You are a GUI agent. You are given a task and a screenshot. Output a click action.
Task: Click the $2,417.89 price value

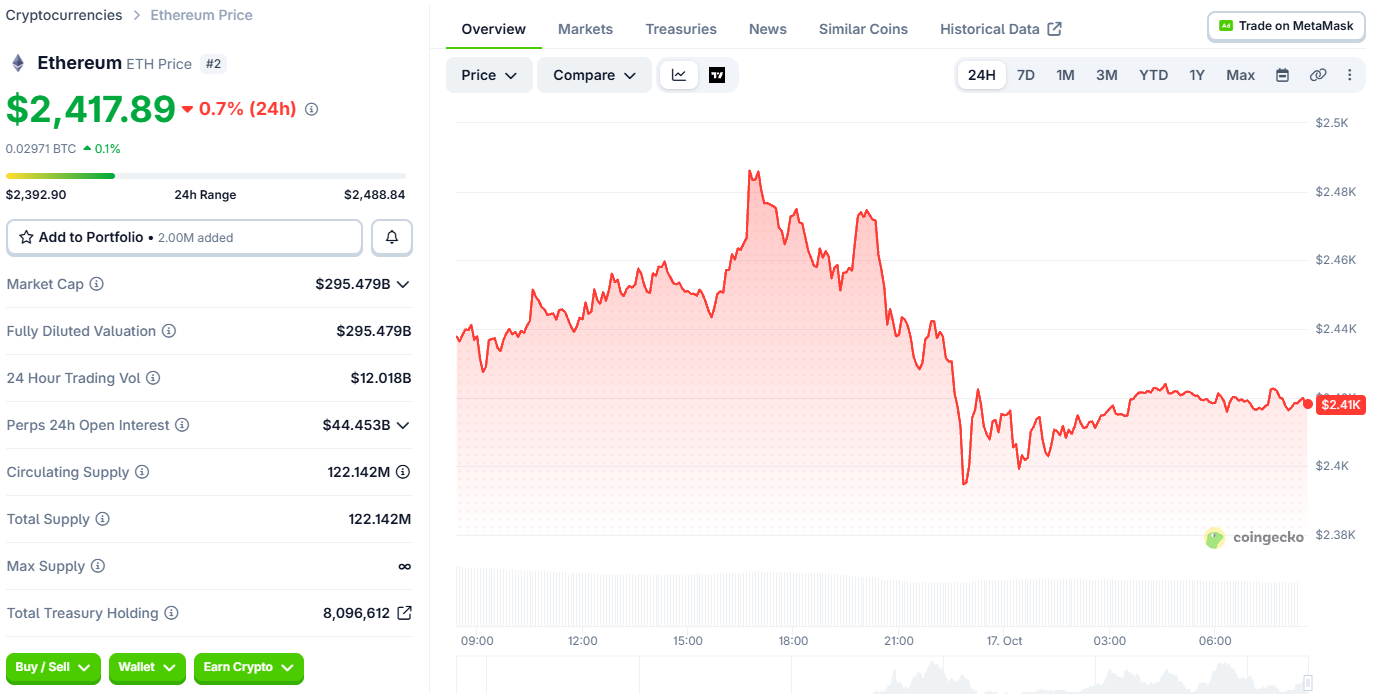click(x=91, y=108)
